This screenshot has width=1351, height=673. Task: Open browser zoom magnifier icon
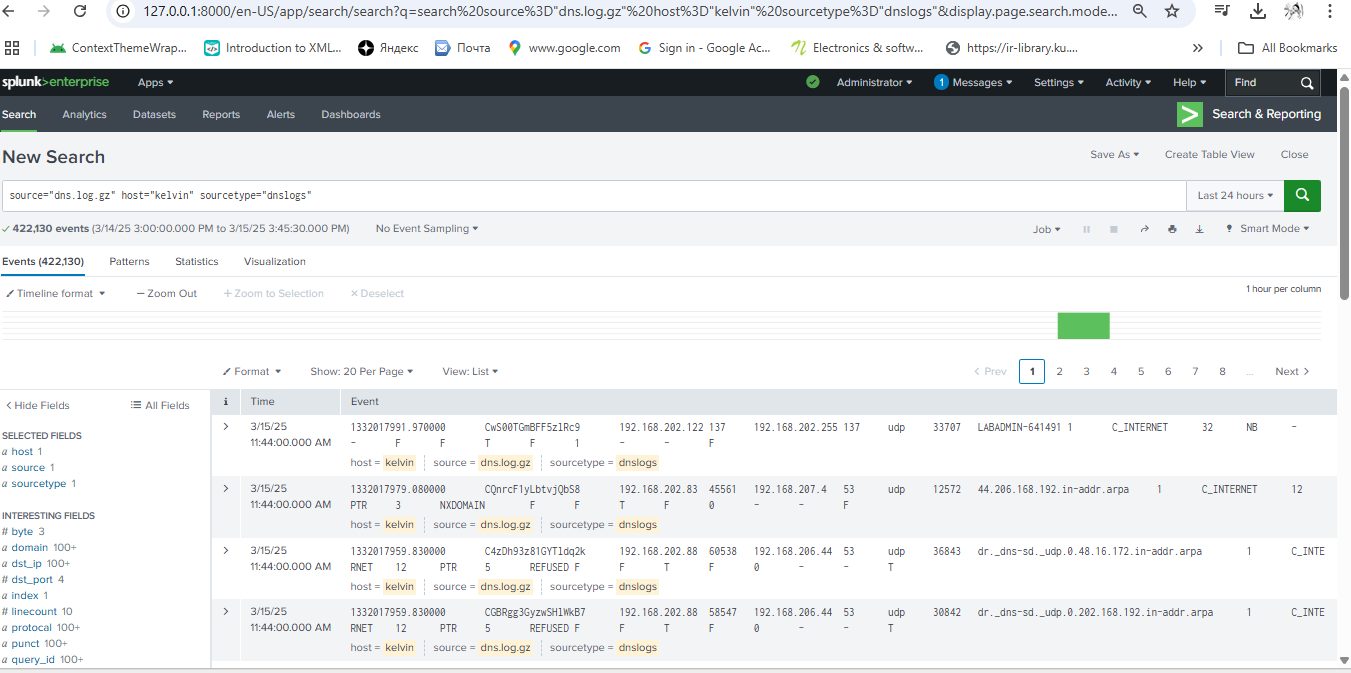pos(1140,11)
